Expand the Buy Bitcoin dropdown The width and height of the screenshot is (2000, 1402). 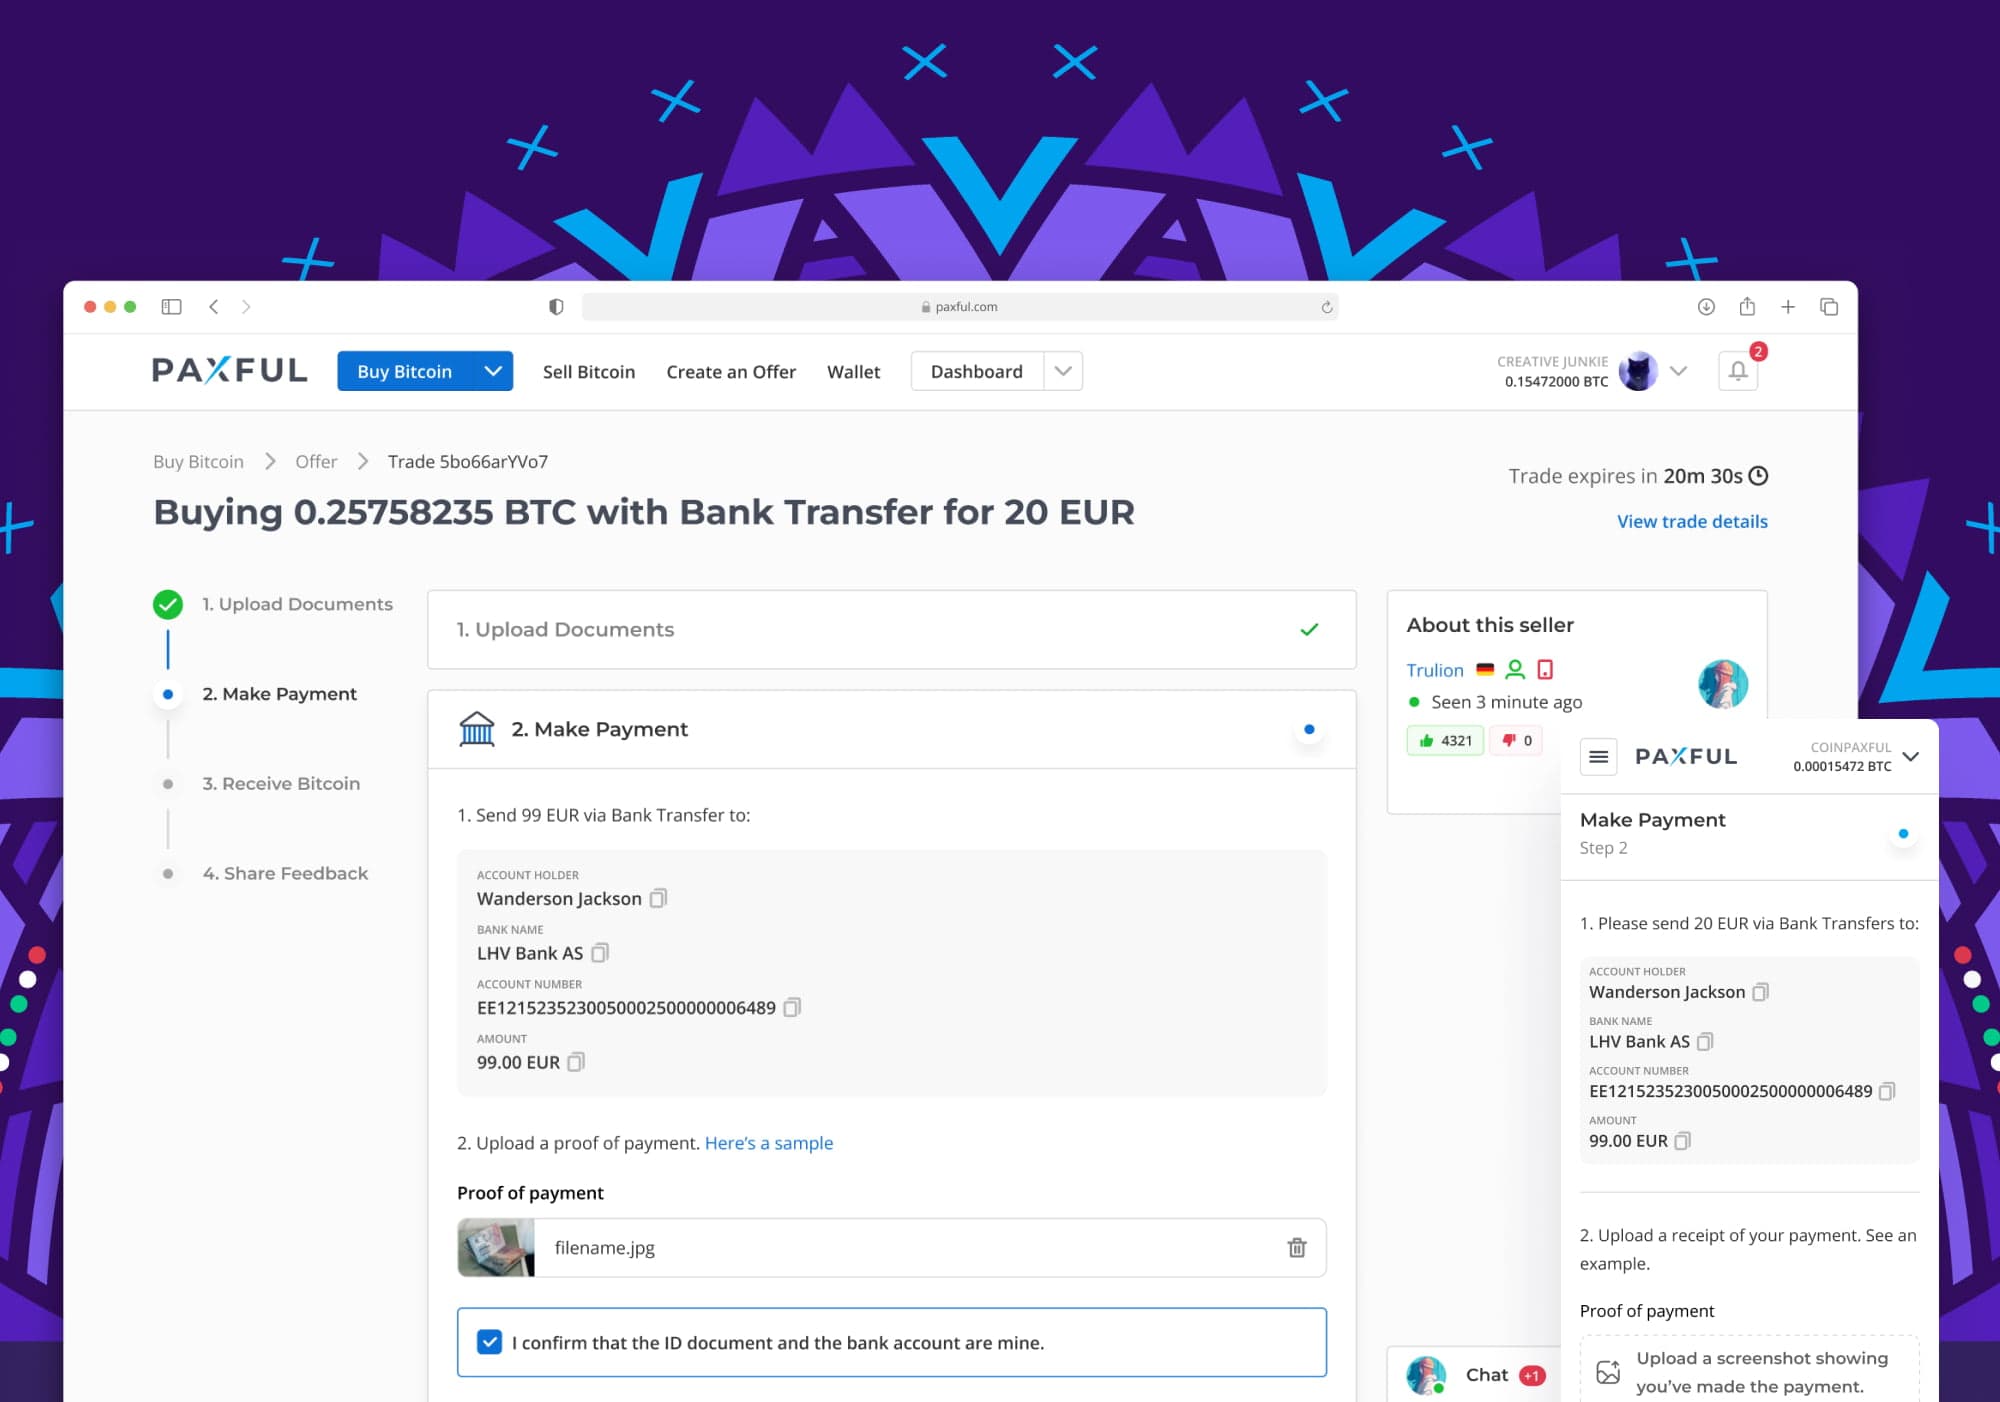point(492,371)
